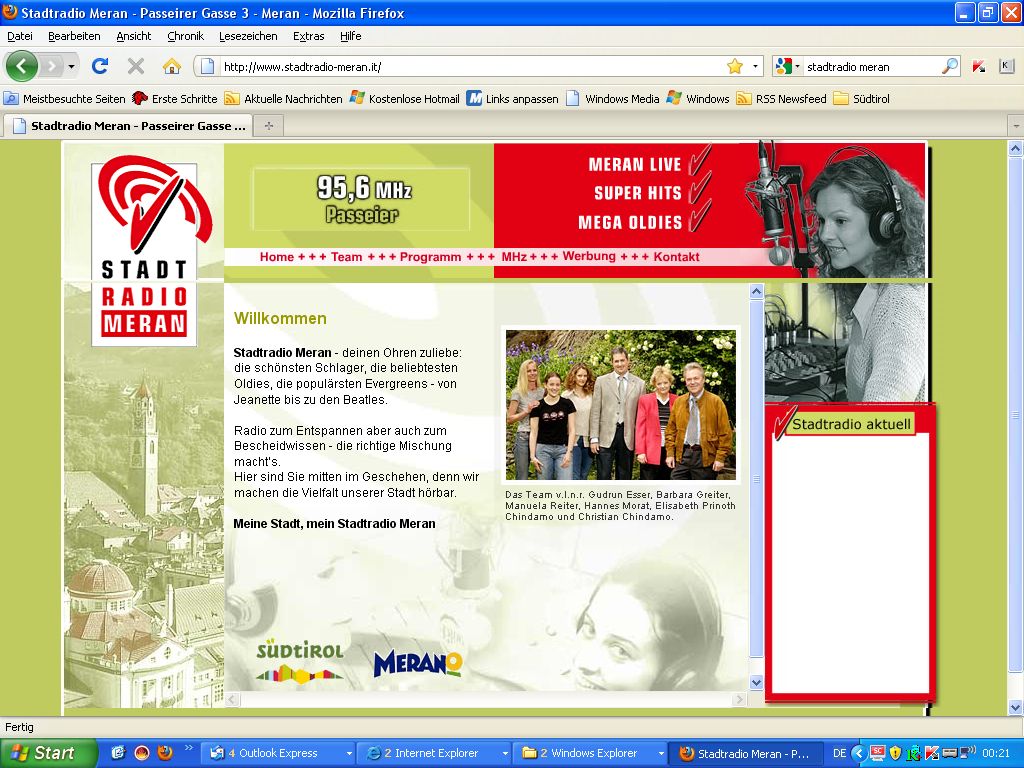Reload the page with the blue refresh icon
The width and height of the screenshot is (1024, 768).
click(100, 66)
